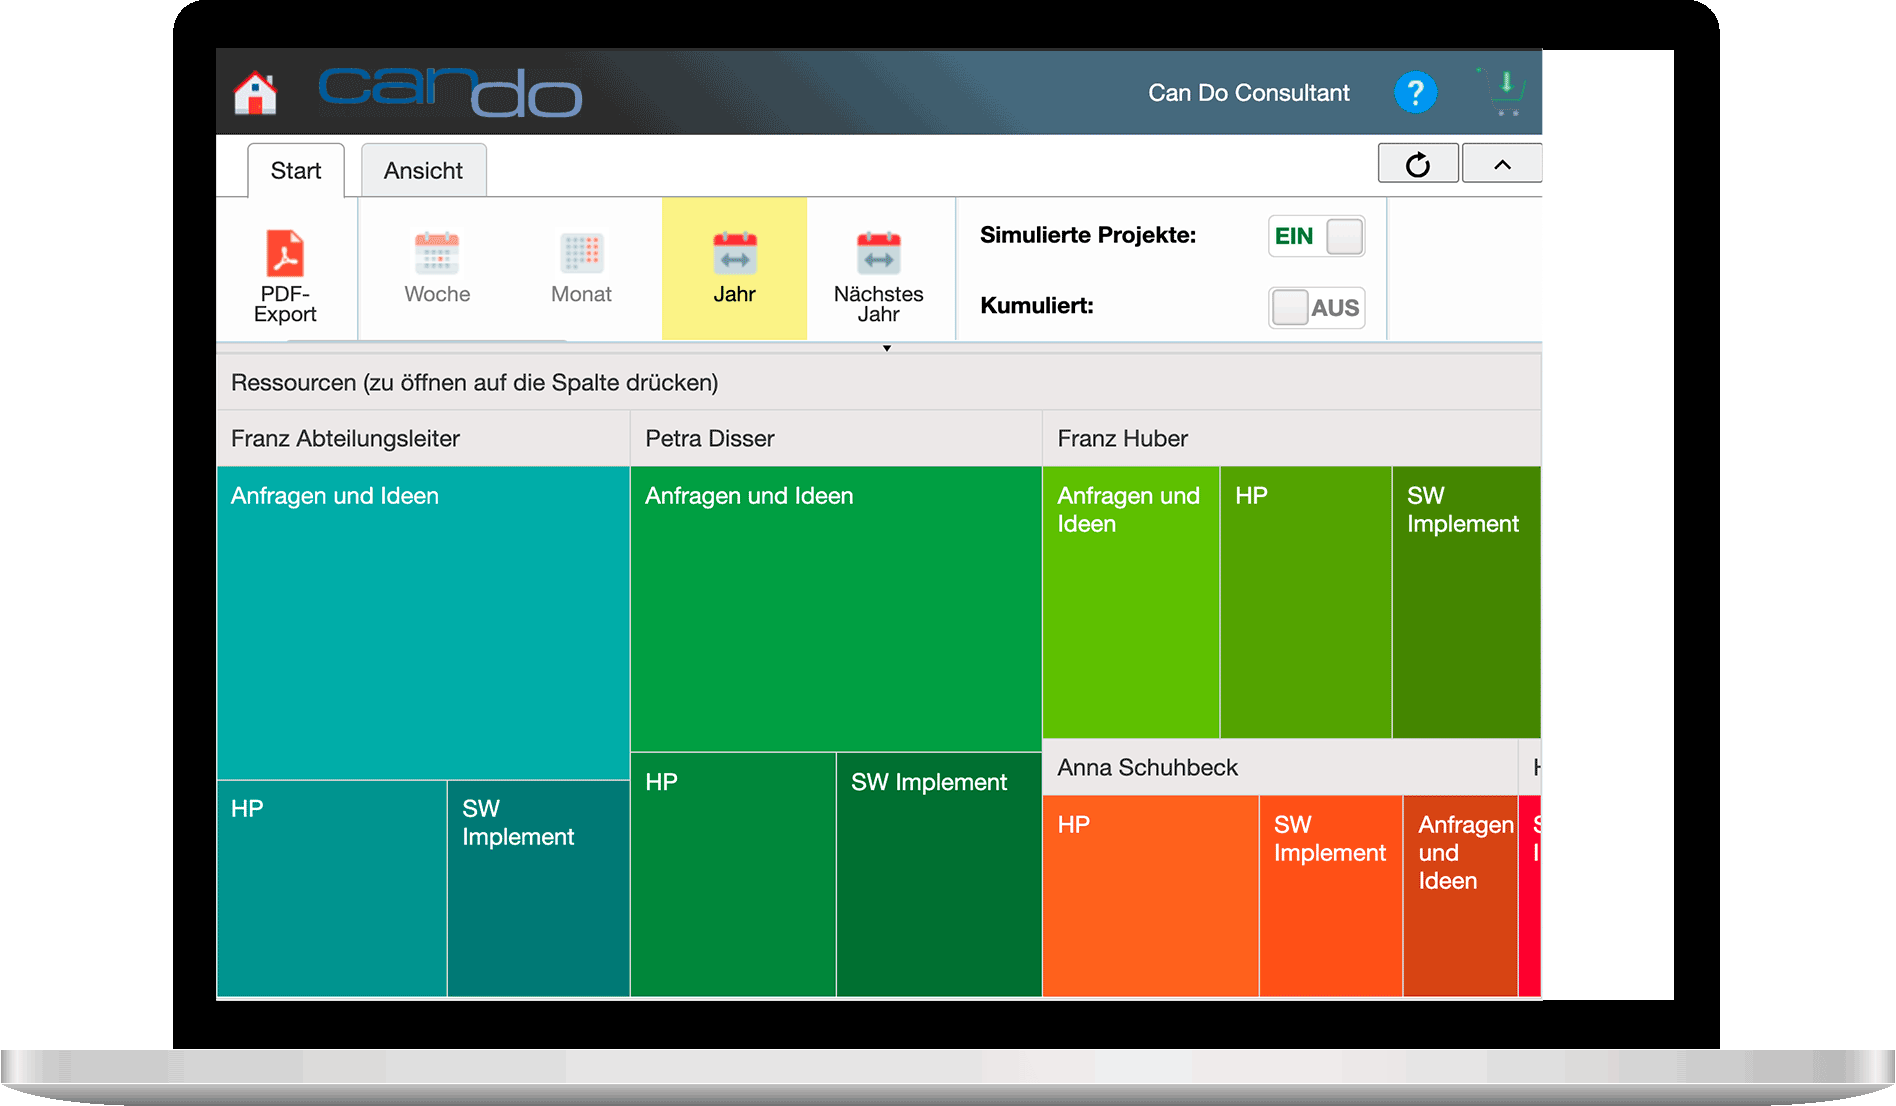The height and width of the screenshot is (1106, 1896).
Task: Open the Anna Schuhbeck column
Action: [x=1280, y=767]
